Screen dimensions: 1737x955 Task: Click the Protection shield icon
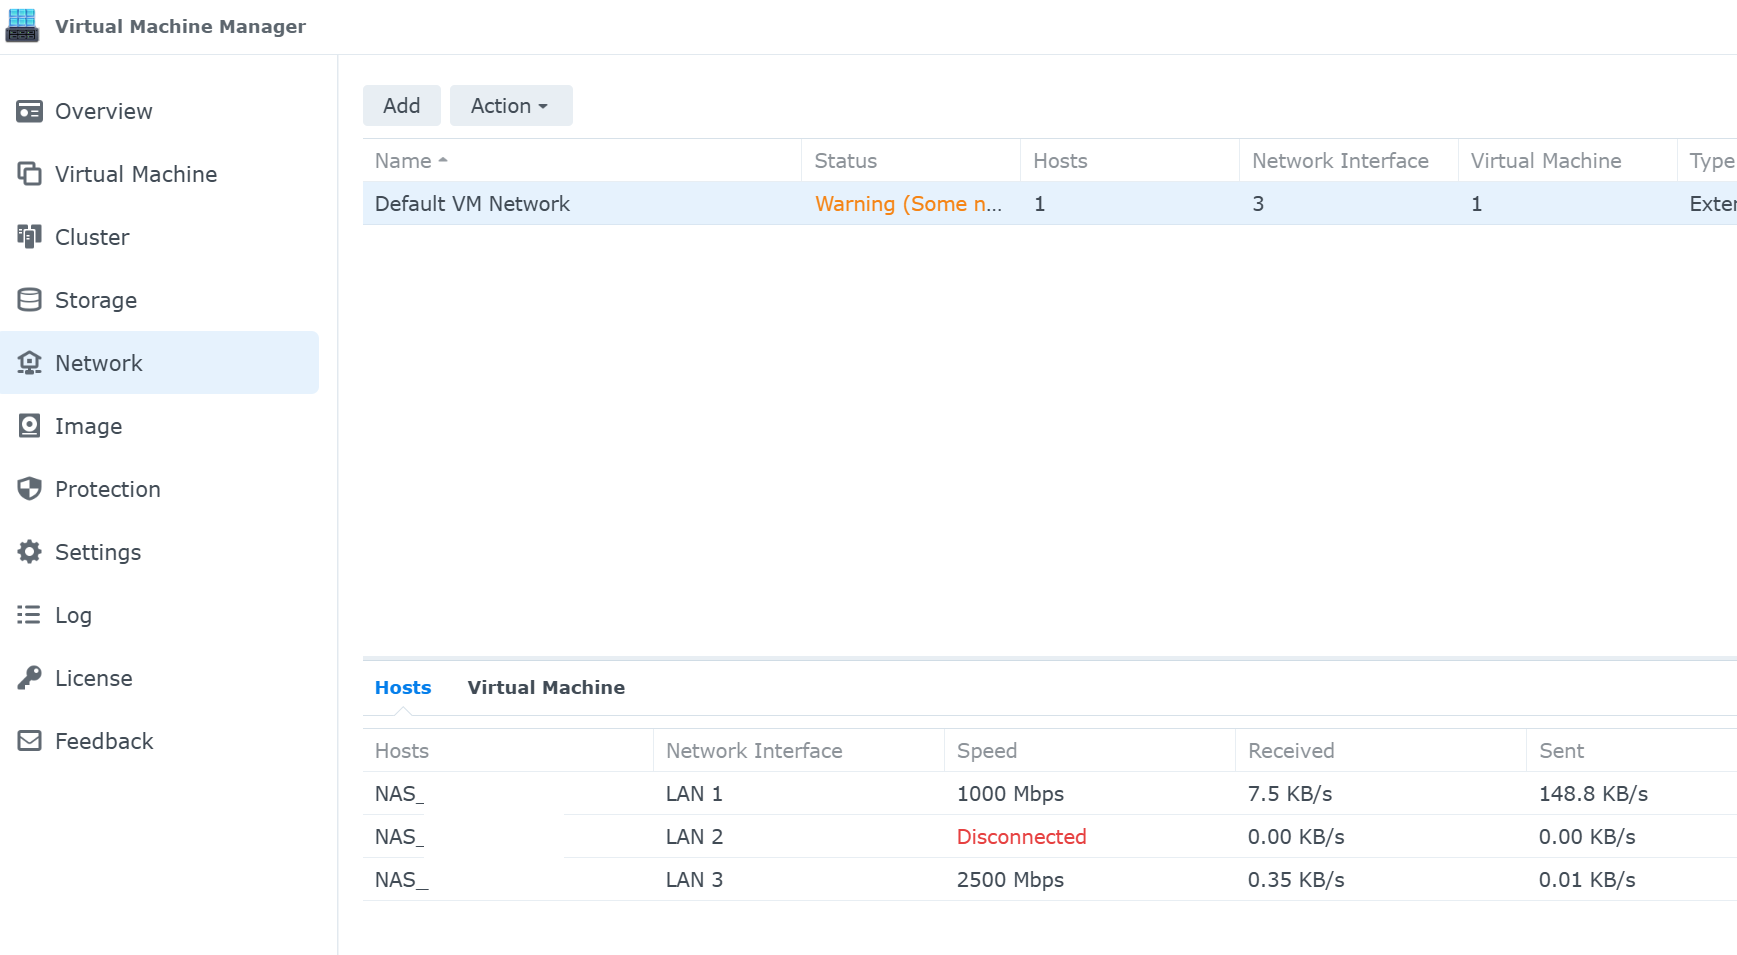(x=30, y=489)
